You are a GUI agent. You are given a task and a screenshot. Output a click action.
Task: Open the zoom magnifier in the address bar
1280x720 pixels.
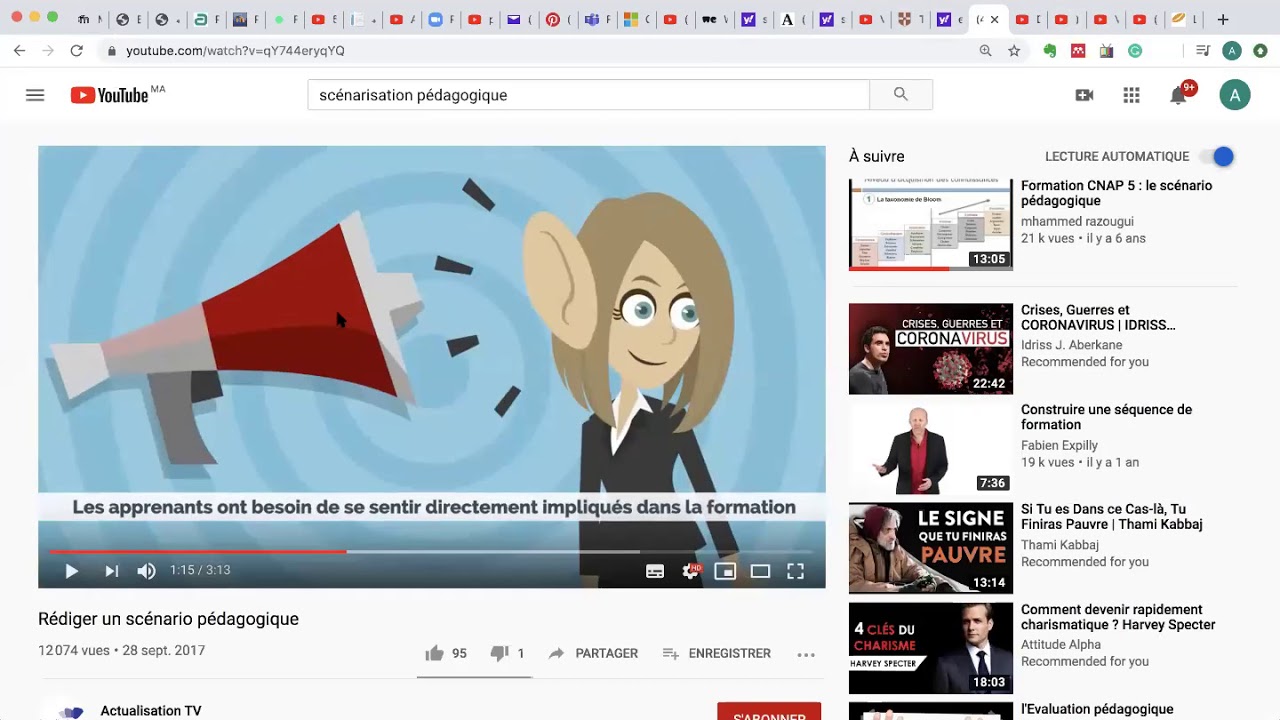coord(985,50)
